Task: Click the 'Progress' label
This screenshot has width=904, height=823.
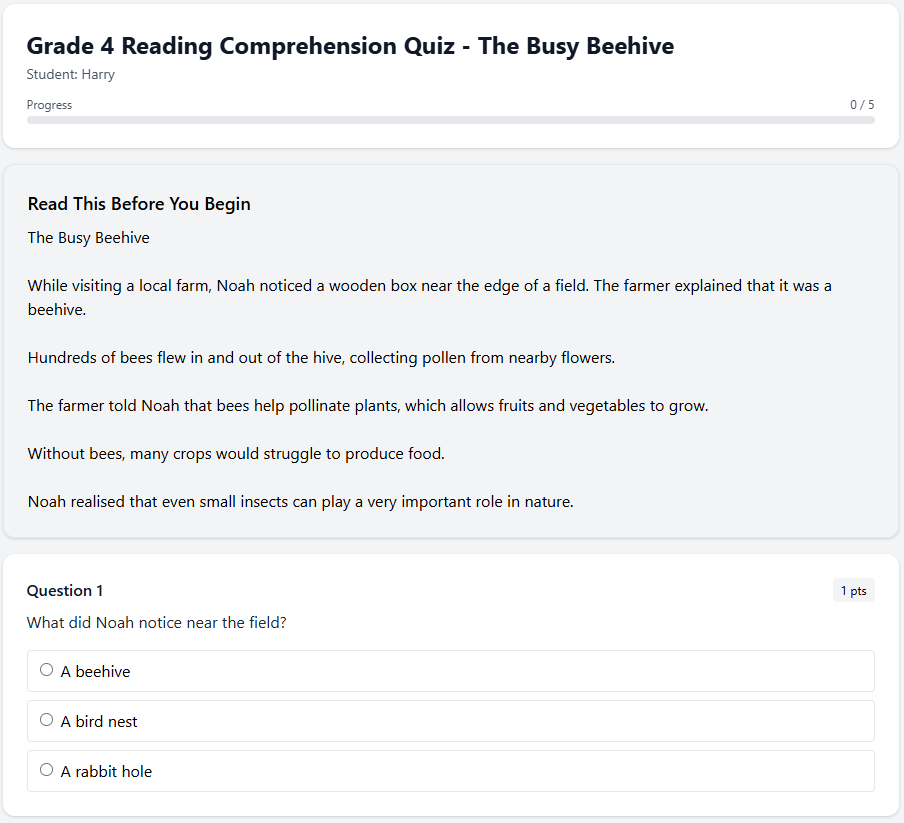Action: click(49, 104)
